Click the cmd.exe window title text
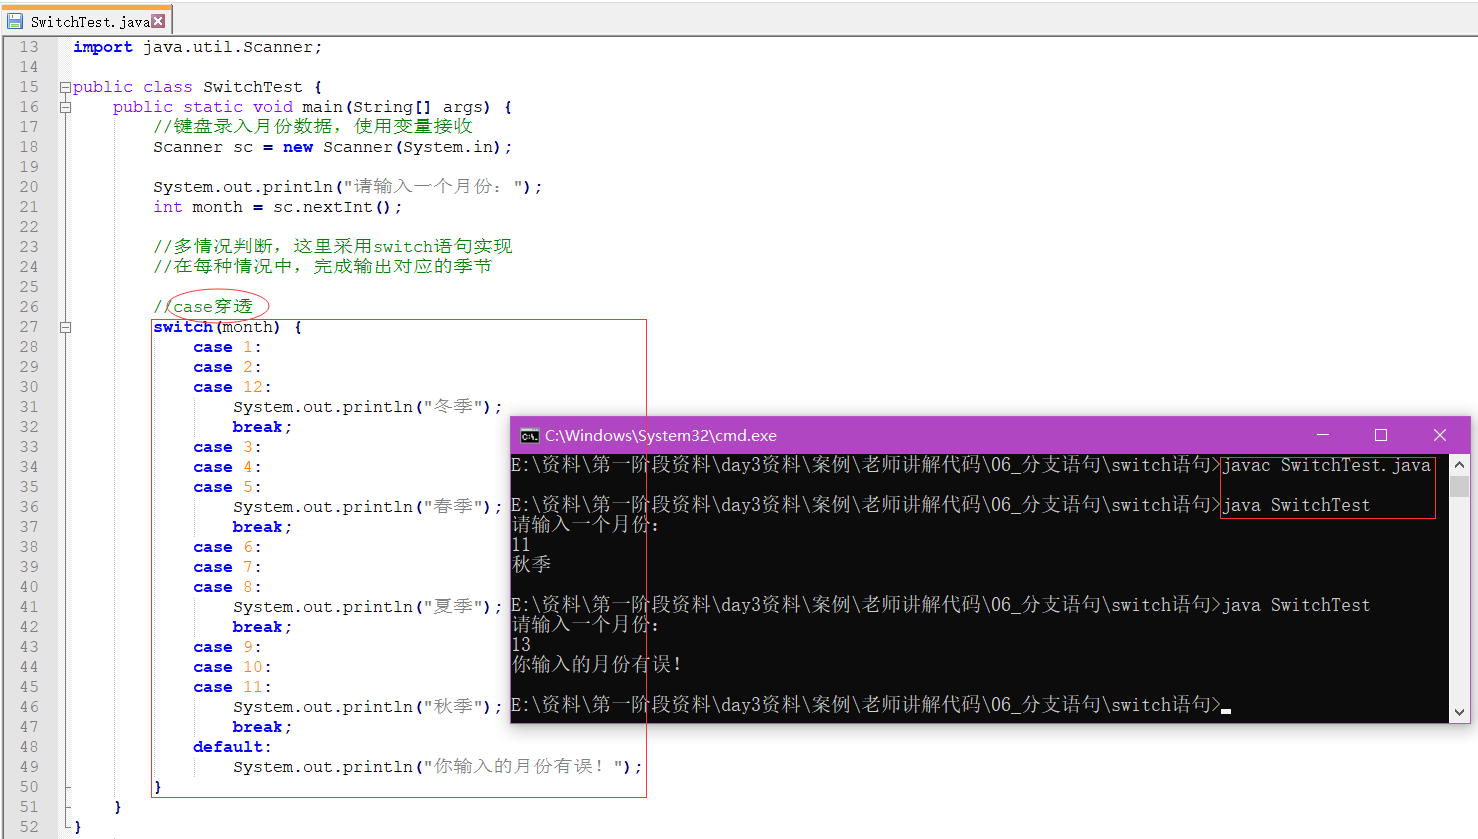Screen dimensions: 1478x839 click(x=661, y=436)
